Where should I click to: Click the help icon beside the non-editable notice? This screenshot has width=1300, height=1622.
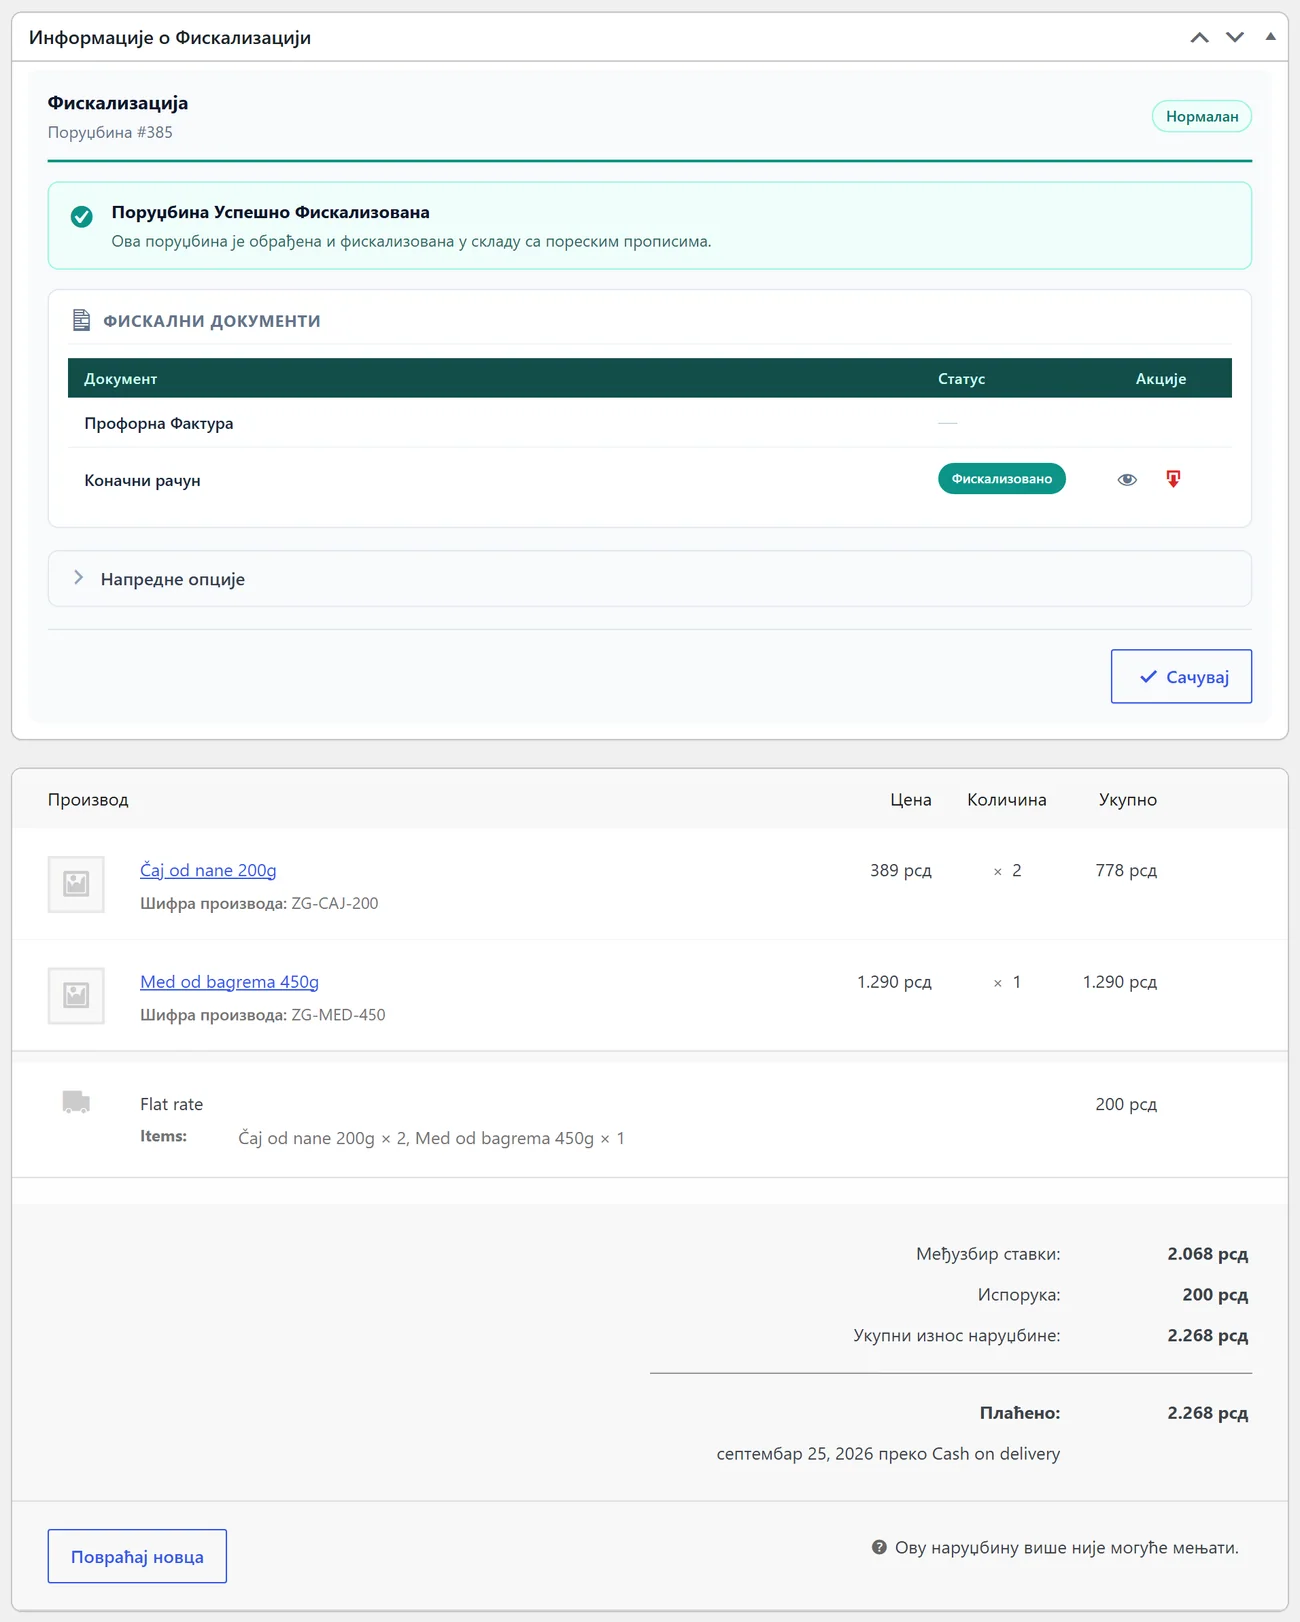point(879,1547)
